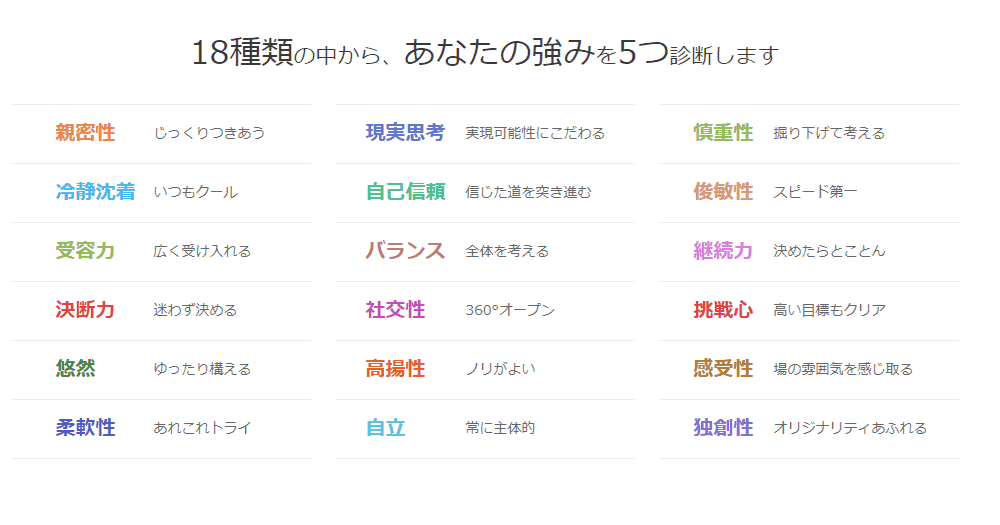1000x525 pixels.
Task: Select the 社交性 label
Action: [x=395, y=309]
